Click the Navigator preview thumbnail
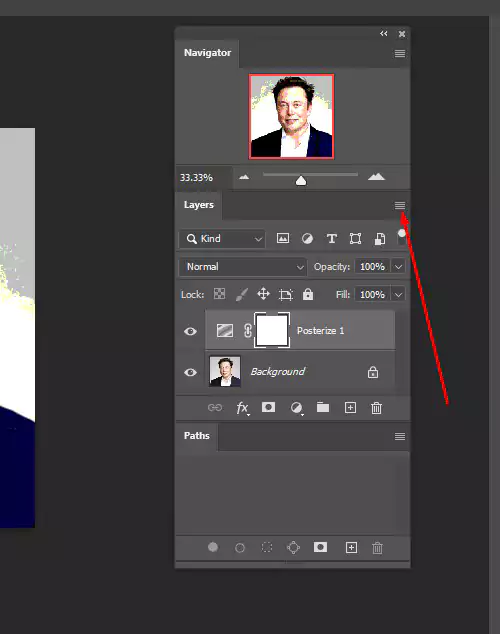This screenshot has height=634, width=500. [x=291, y=116]
